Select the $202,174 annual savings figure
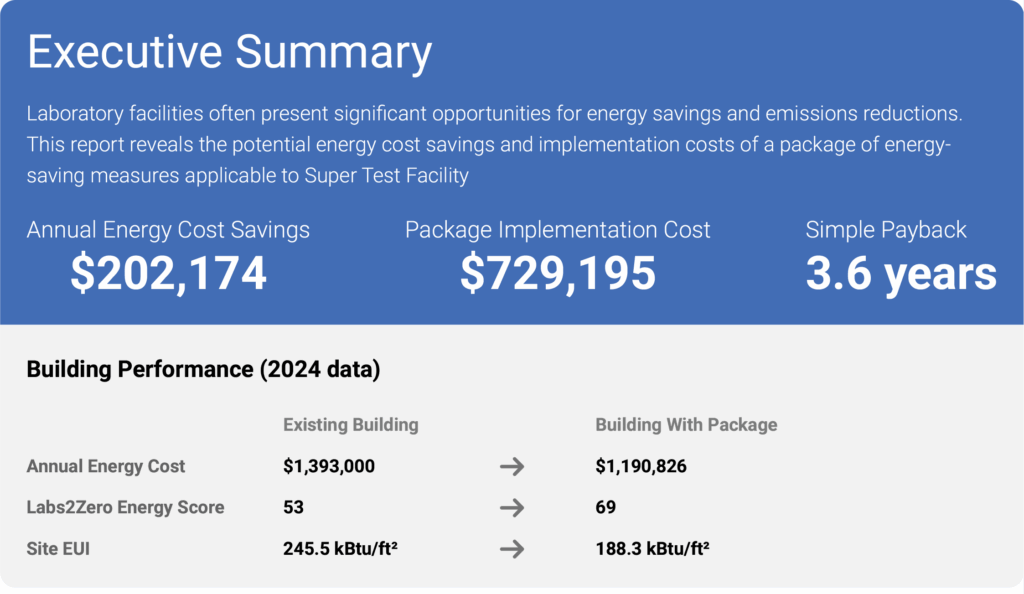Screen dimensions: 1024x594 tap(168, 274)
